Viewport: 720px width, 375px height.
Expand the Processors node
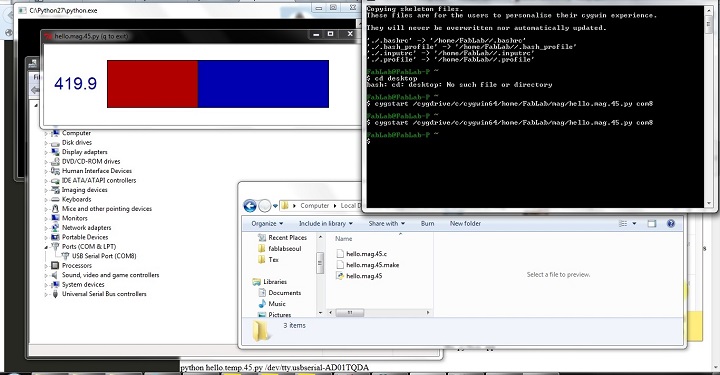tap(46, 266)
